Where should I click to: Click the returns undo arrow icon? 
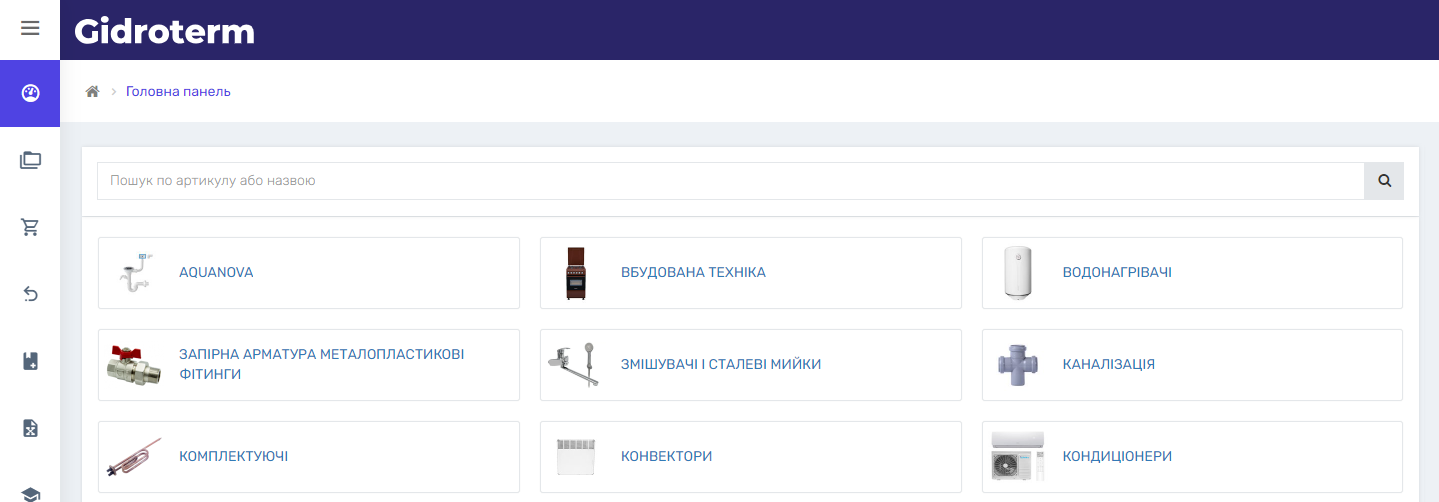(x=30, y=294)
